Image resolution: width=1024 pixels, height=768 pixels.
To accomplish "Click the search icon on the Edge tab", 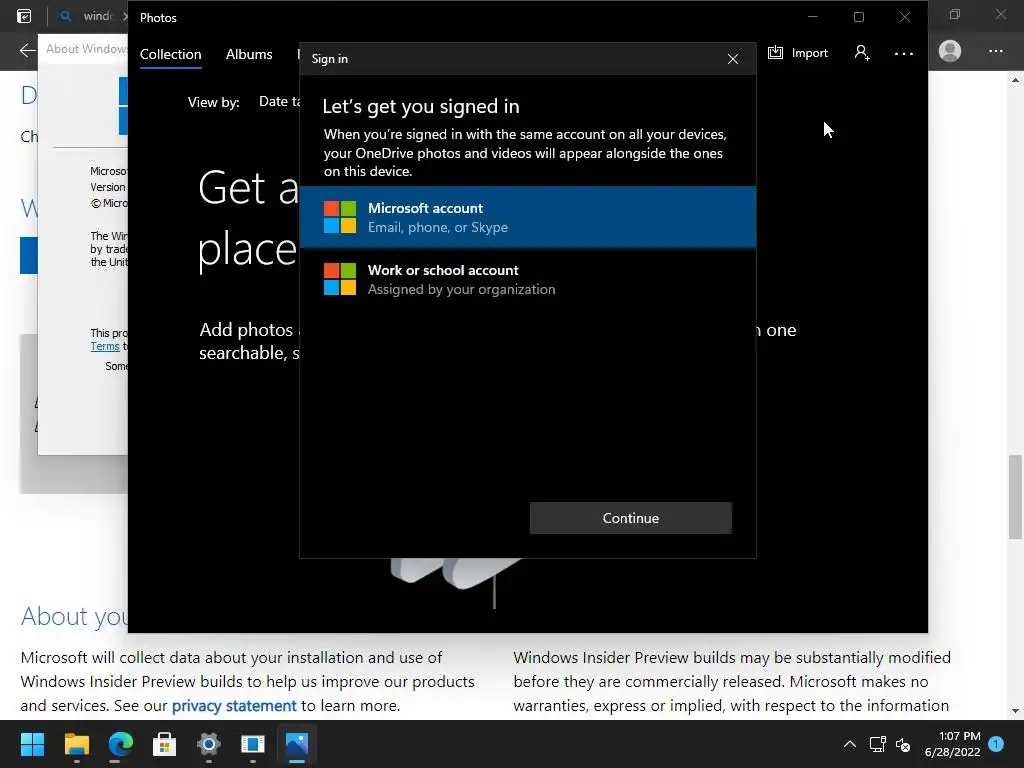I will 65,16.
